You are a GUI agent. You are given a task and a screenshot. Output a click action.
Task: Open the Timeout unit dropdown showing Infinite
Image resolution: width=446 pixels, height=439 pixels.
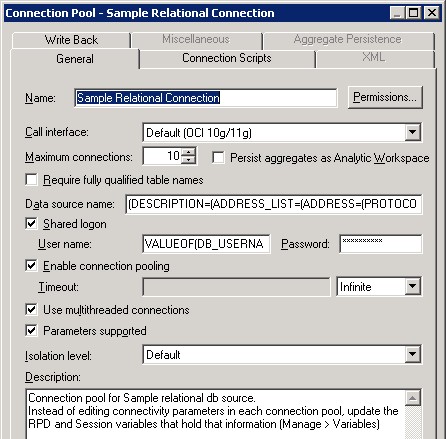pos(412,287)
